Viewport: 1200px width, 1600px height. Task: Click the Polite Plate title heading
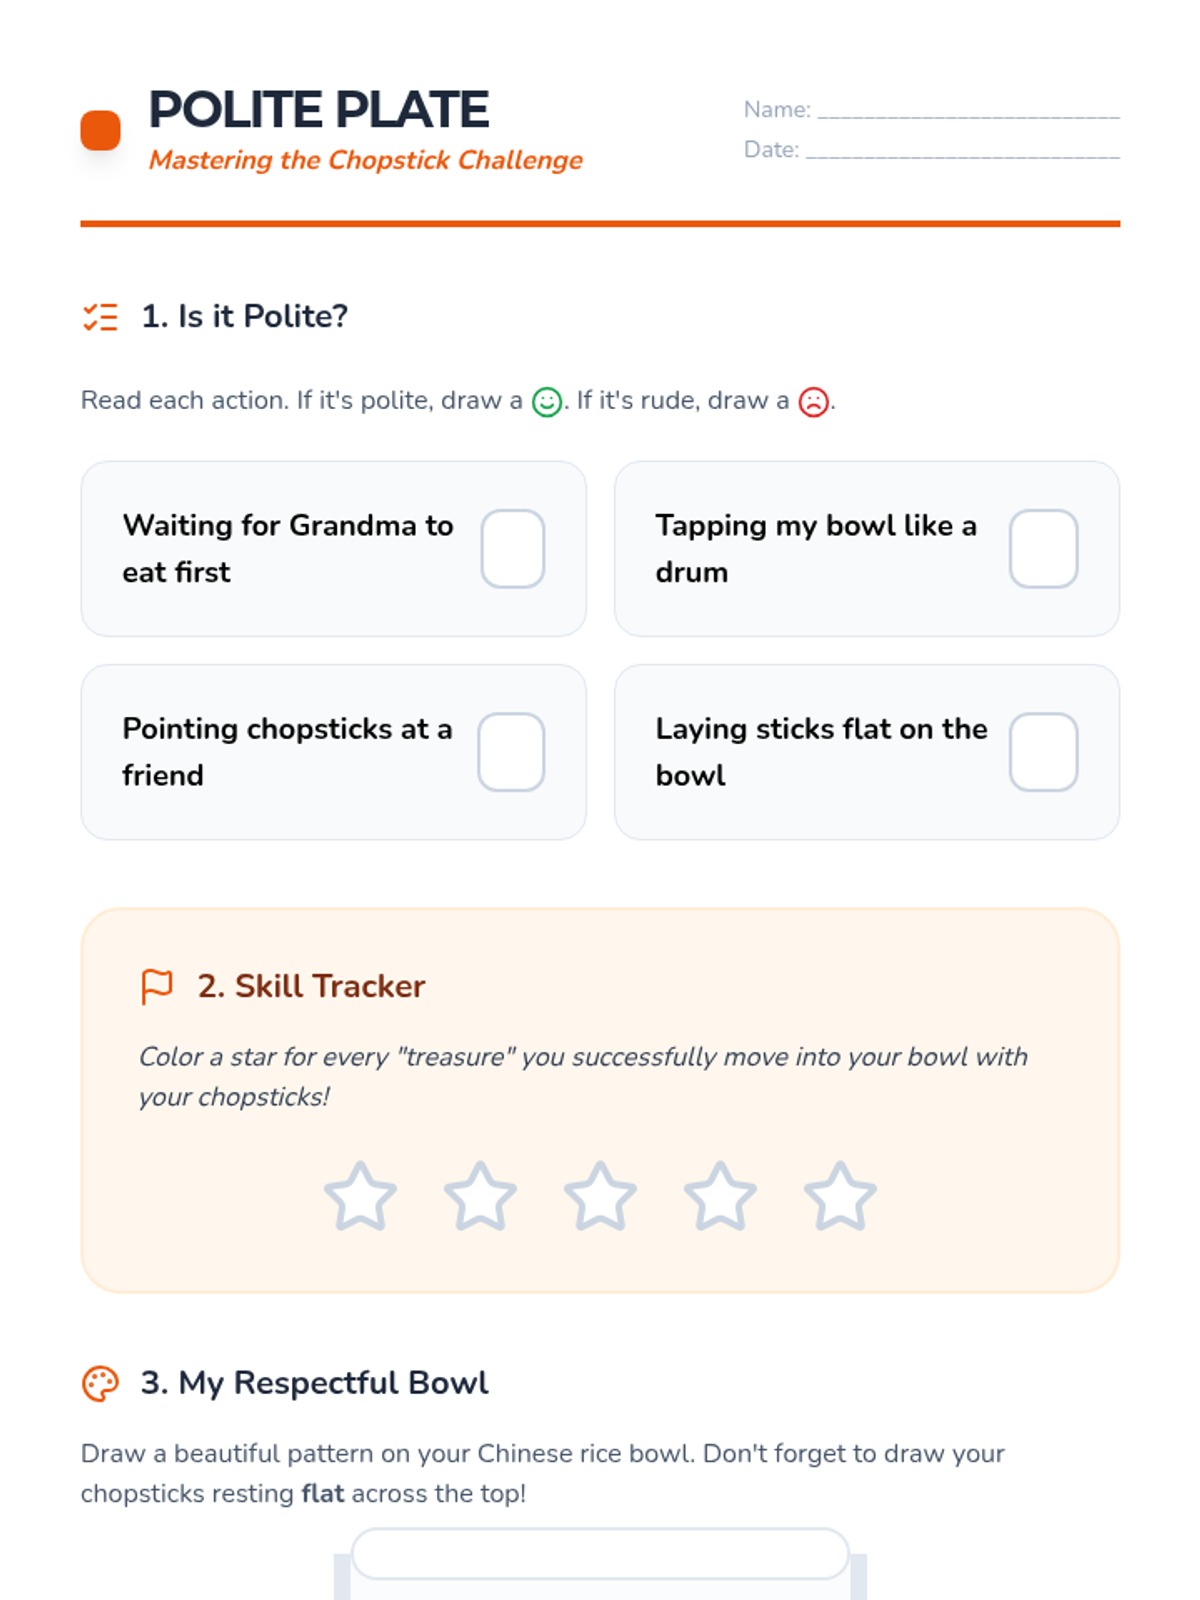[x=319, y=110]
